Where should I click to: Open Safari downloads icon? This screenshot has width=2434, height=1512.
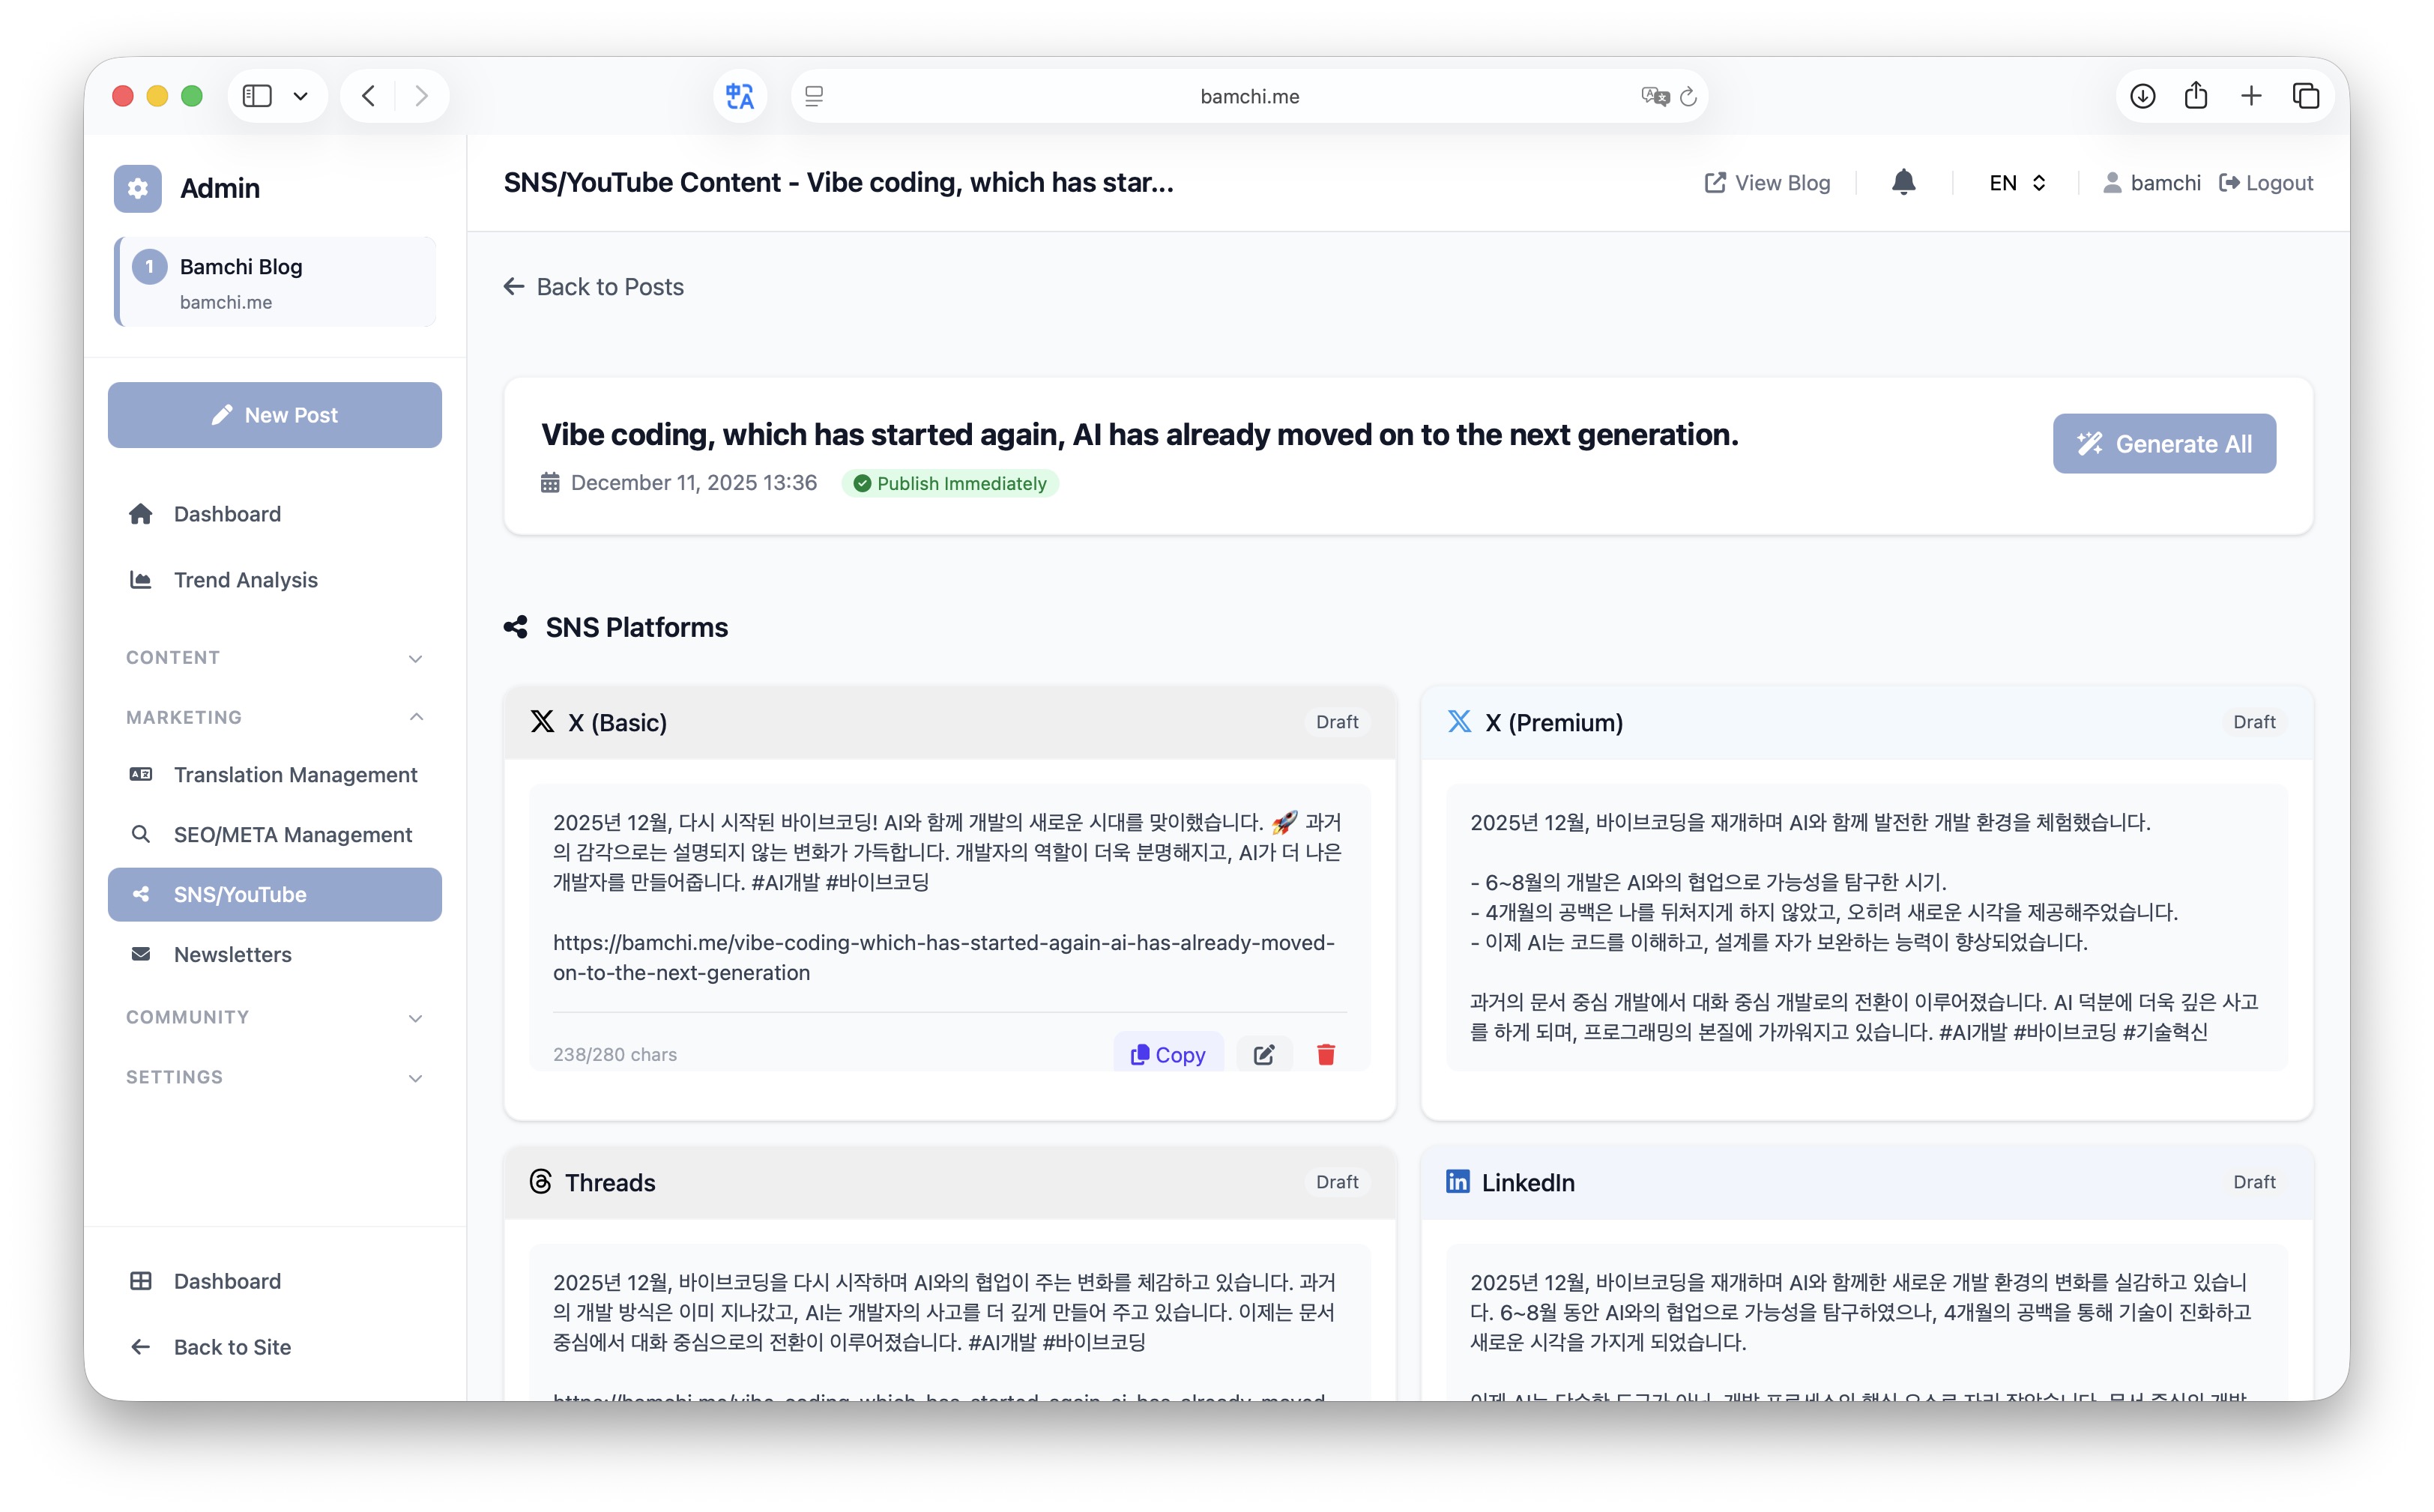(2142, 96)
